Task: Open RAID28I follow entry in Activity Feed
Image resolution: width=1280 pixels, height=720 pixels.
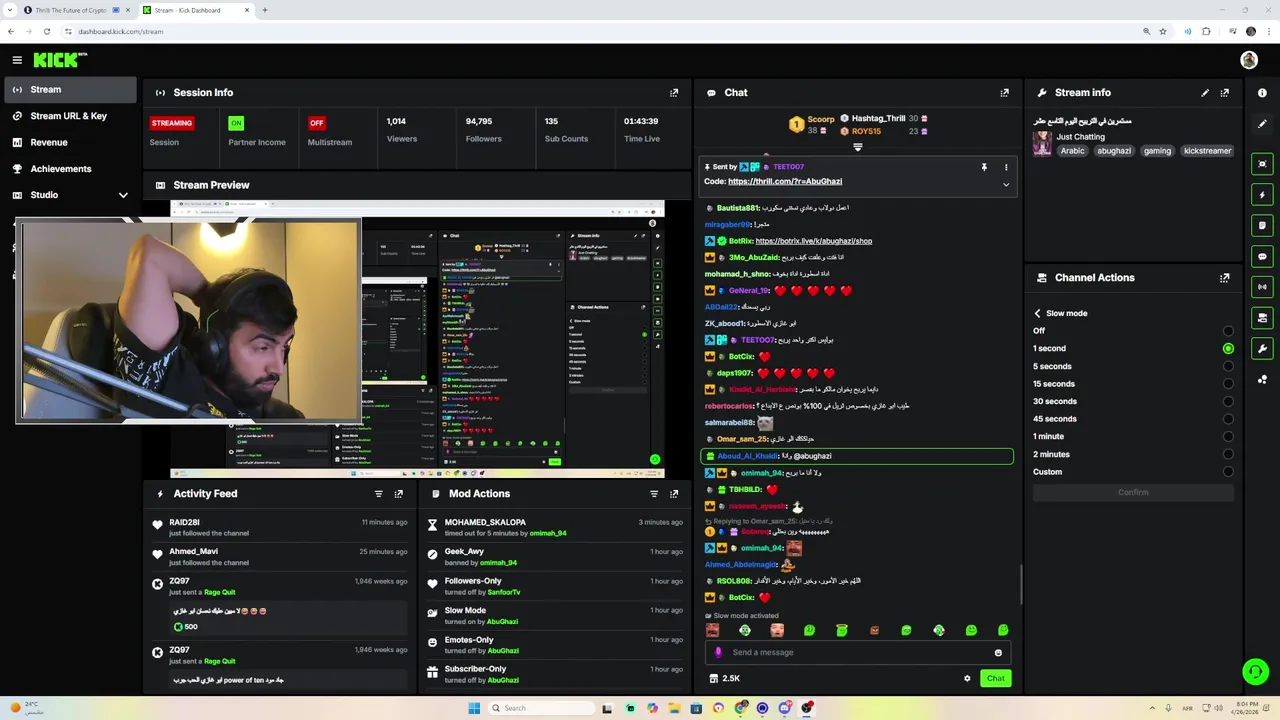Action: (280, 528)
